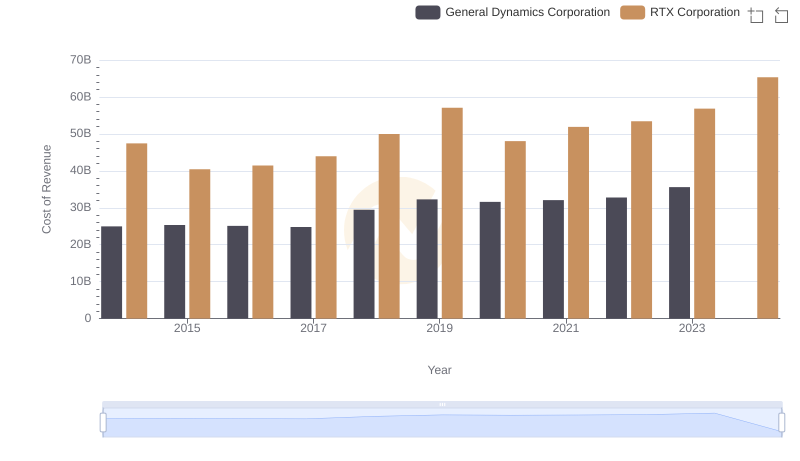Click the top data zoom move handle bar
Image resolution: width=800 pixels, height=461 pixels.
(442, 404)
